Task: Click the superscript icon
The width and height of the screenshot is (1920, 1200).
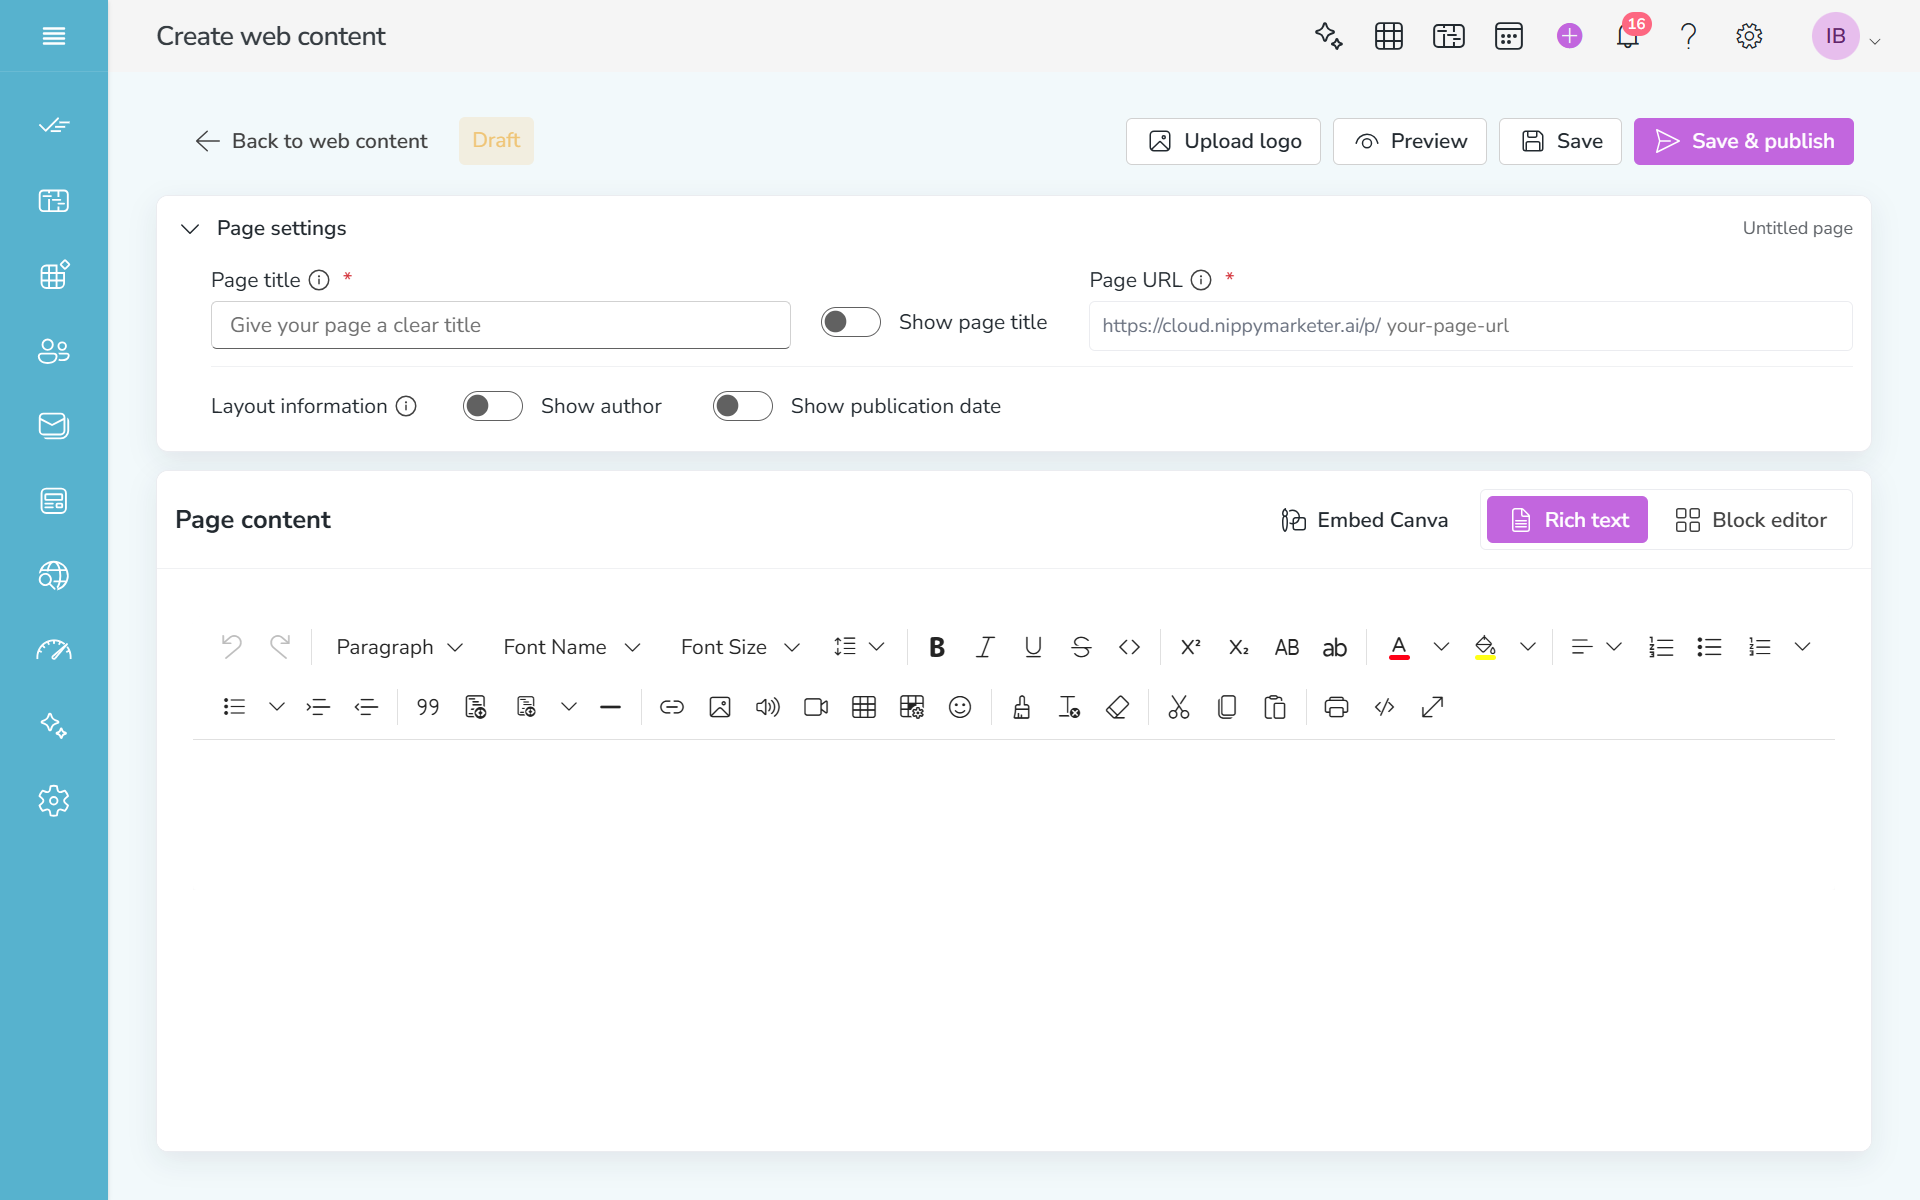Action: pyautogui.click(x=1190, y=647)
